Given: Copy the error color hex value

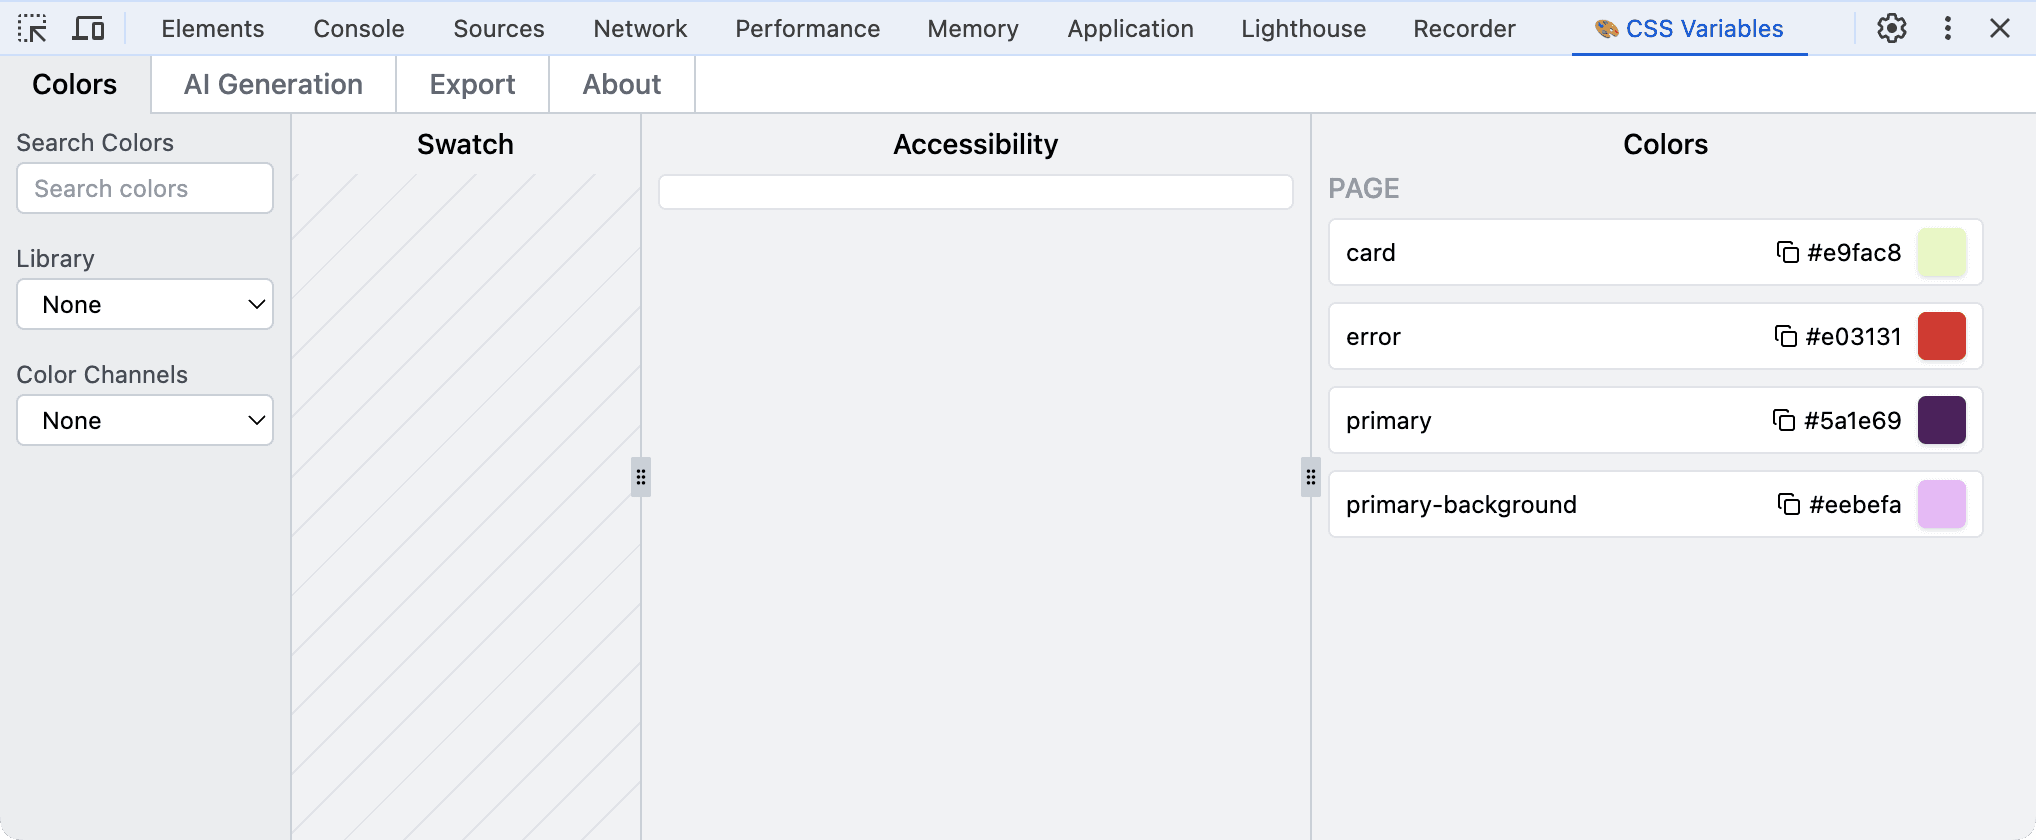Looking at the screenshot, I should tap(1785, 336).
